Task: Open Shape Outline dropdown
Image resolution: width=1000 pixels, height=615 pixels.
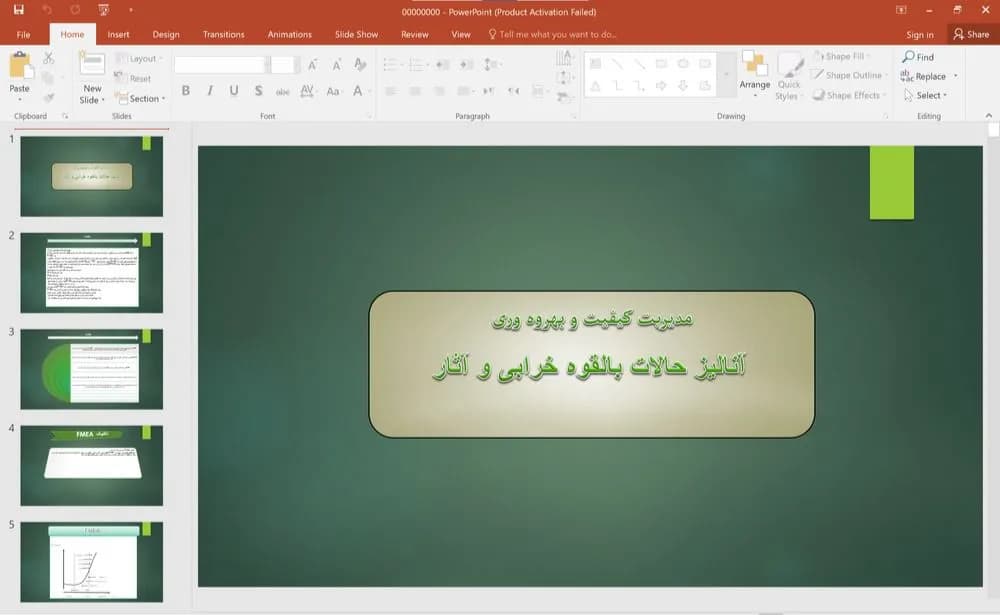Action: 850,75
